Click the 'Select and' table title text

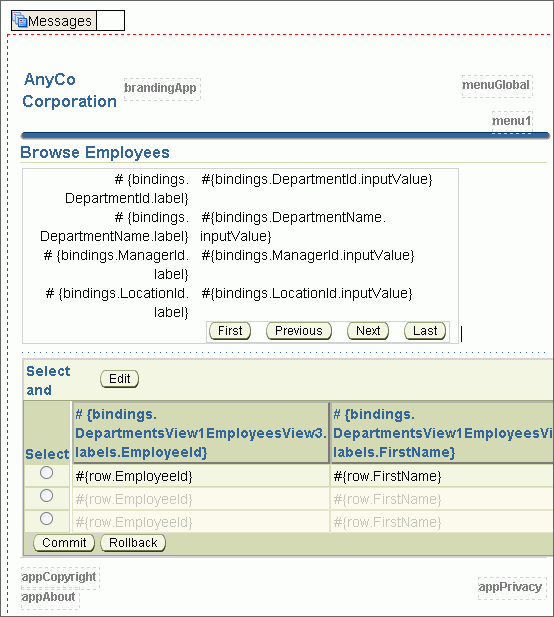pos(48,381)
